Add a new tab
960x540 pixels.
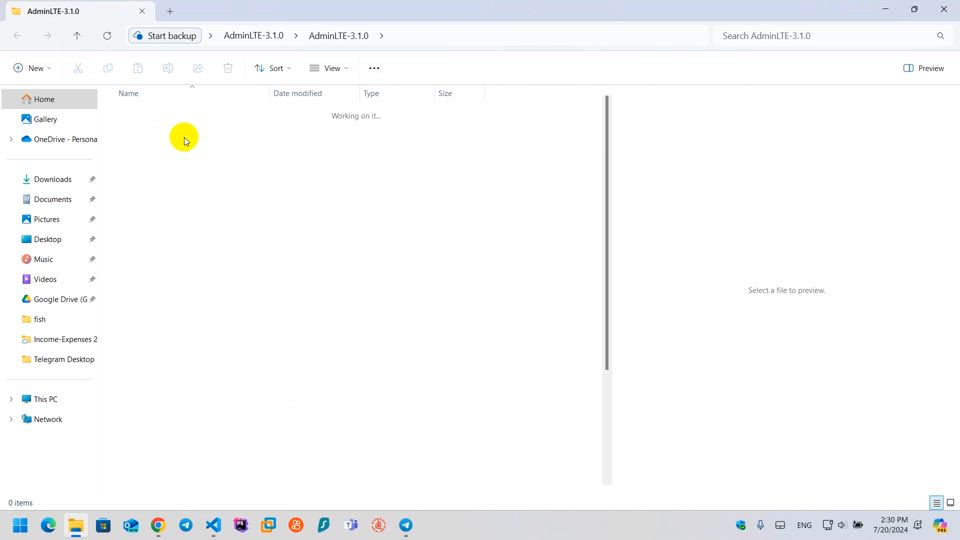[170, 11]
